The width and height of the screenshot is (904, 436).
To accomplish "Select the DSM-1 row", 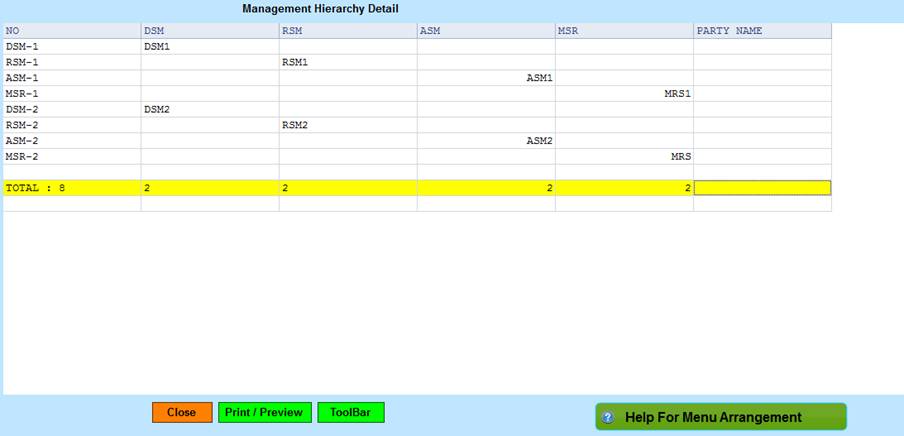I will [71, 46].
